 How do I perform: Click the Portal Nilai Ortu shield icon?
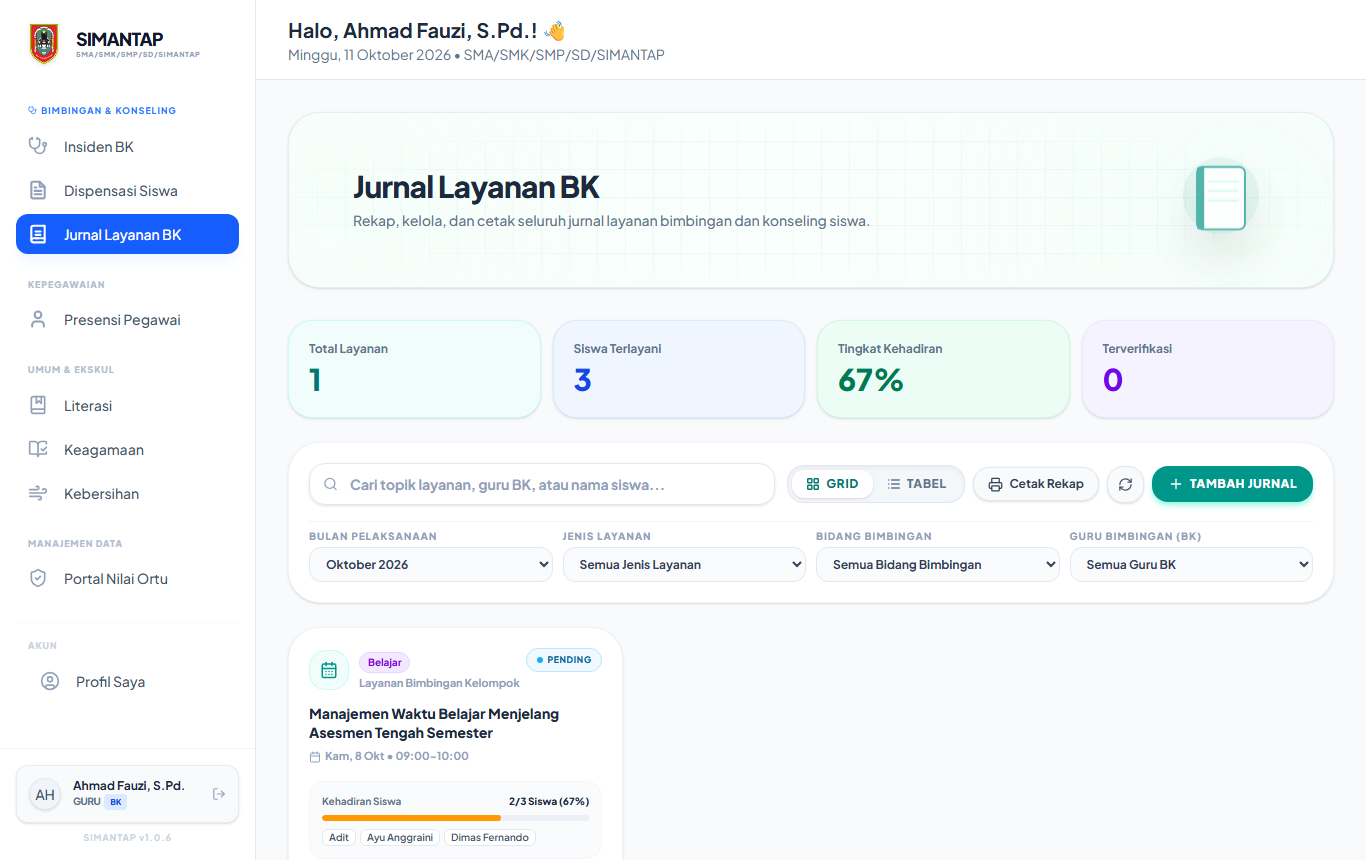38,578
